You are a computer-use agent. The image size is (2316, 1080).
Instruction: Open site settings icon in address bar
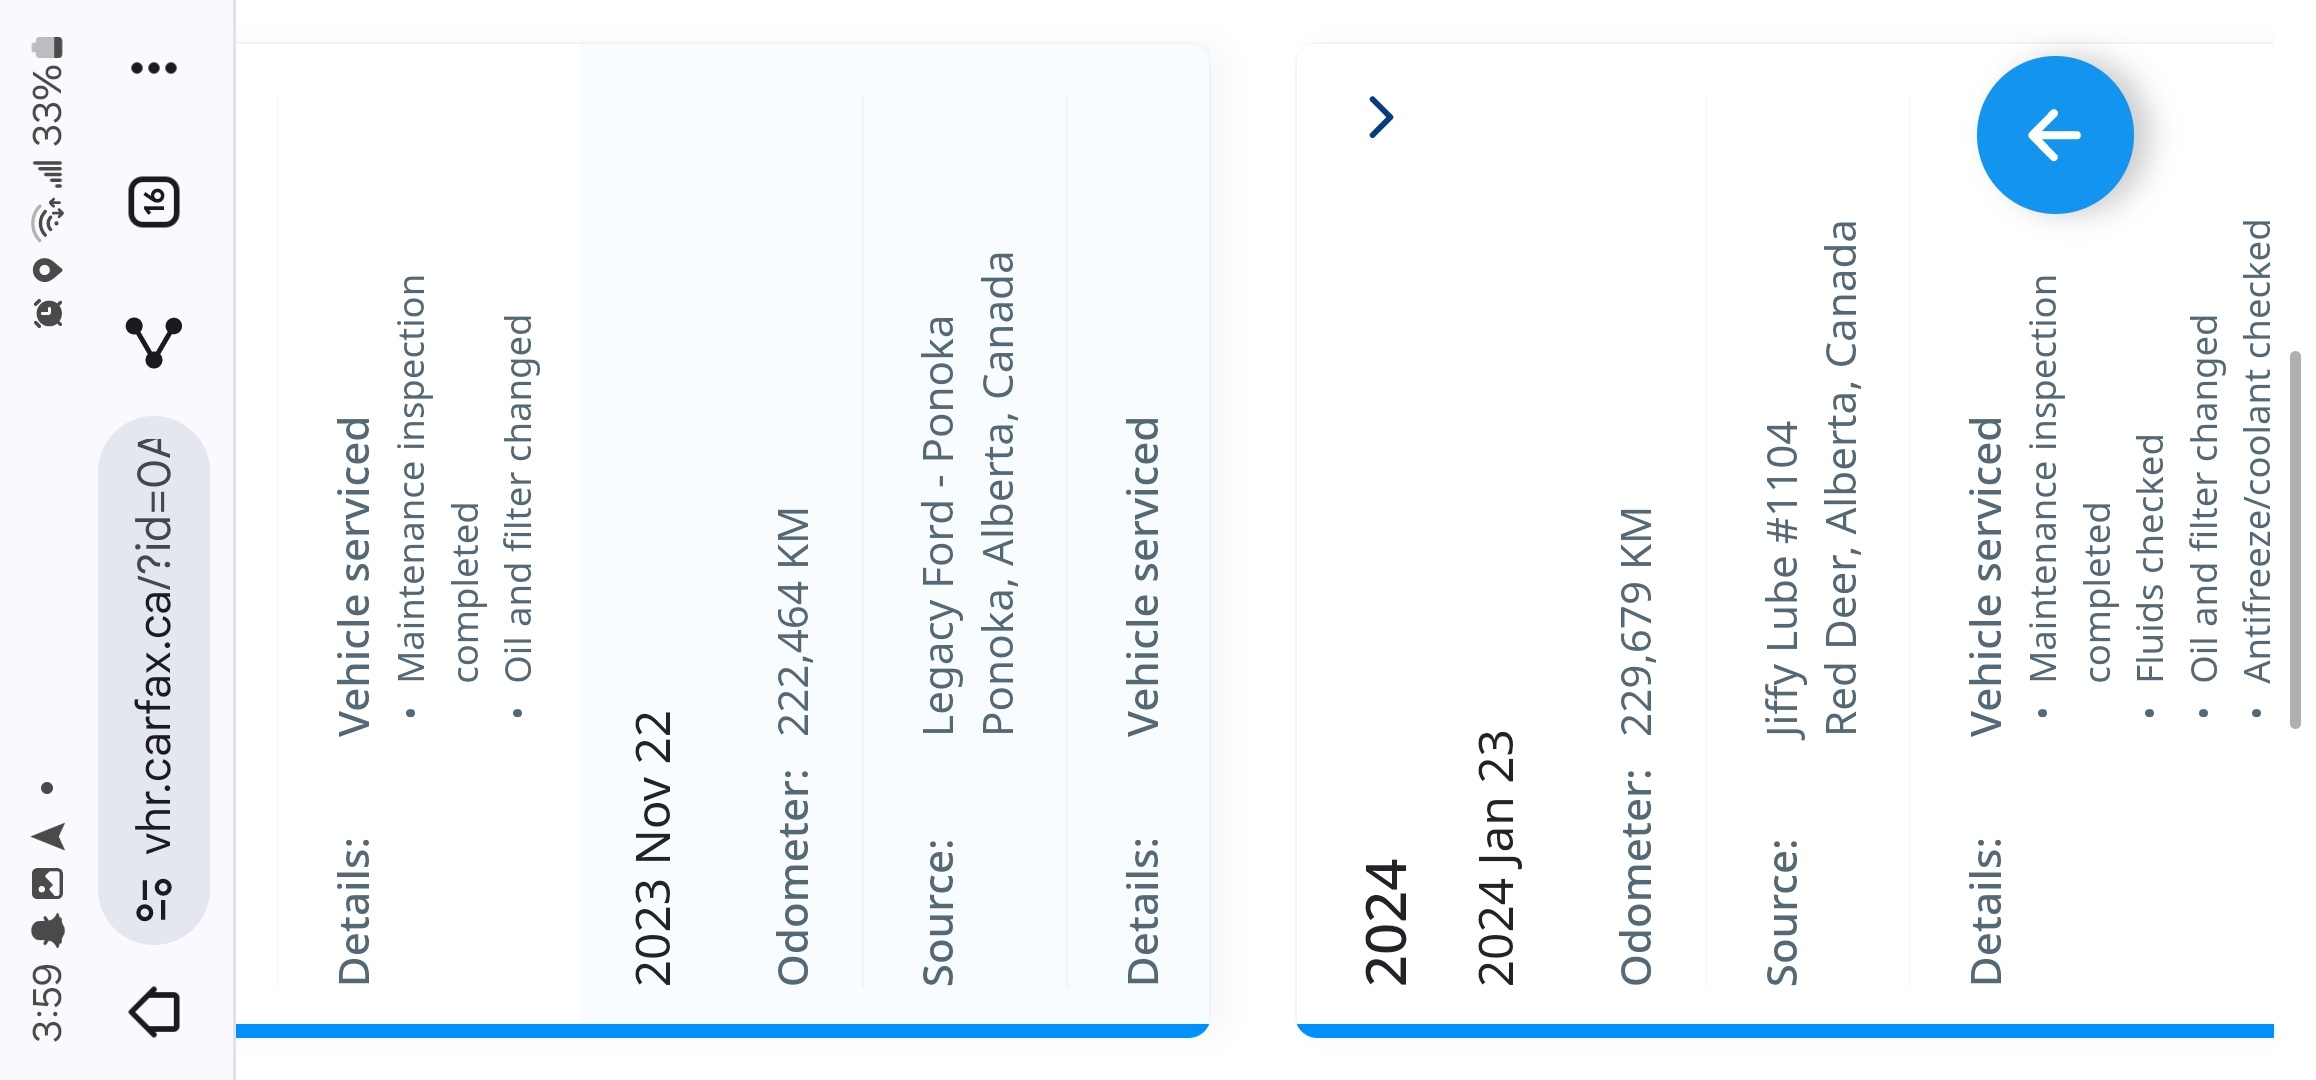(x=154, y=898)
